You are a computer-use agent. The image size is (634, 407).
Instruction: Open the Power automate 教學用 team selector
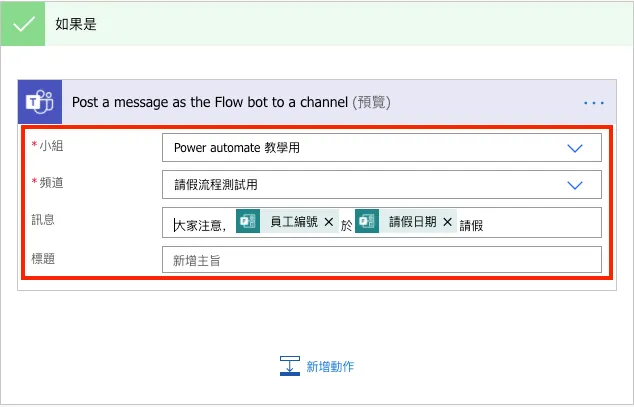(x=382, y=148)
